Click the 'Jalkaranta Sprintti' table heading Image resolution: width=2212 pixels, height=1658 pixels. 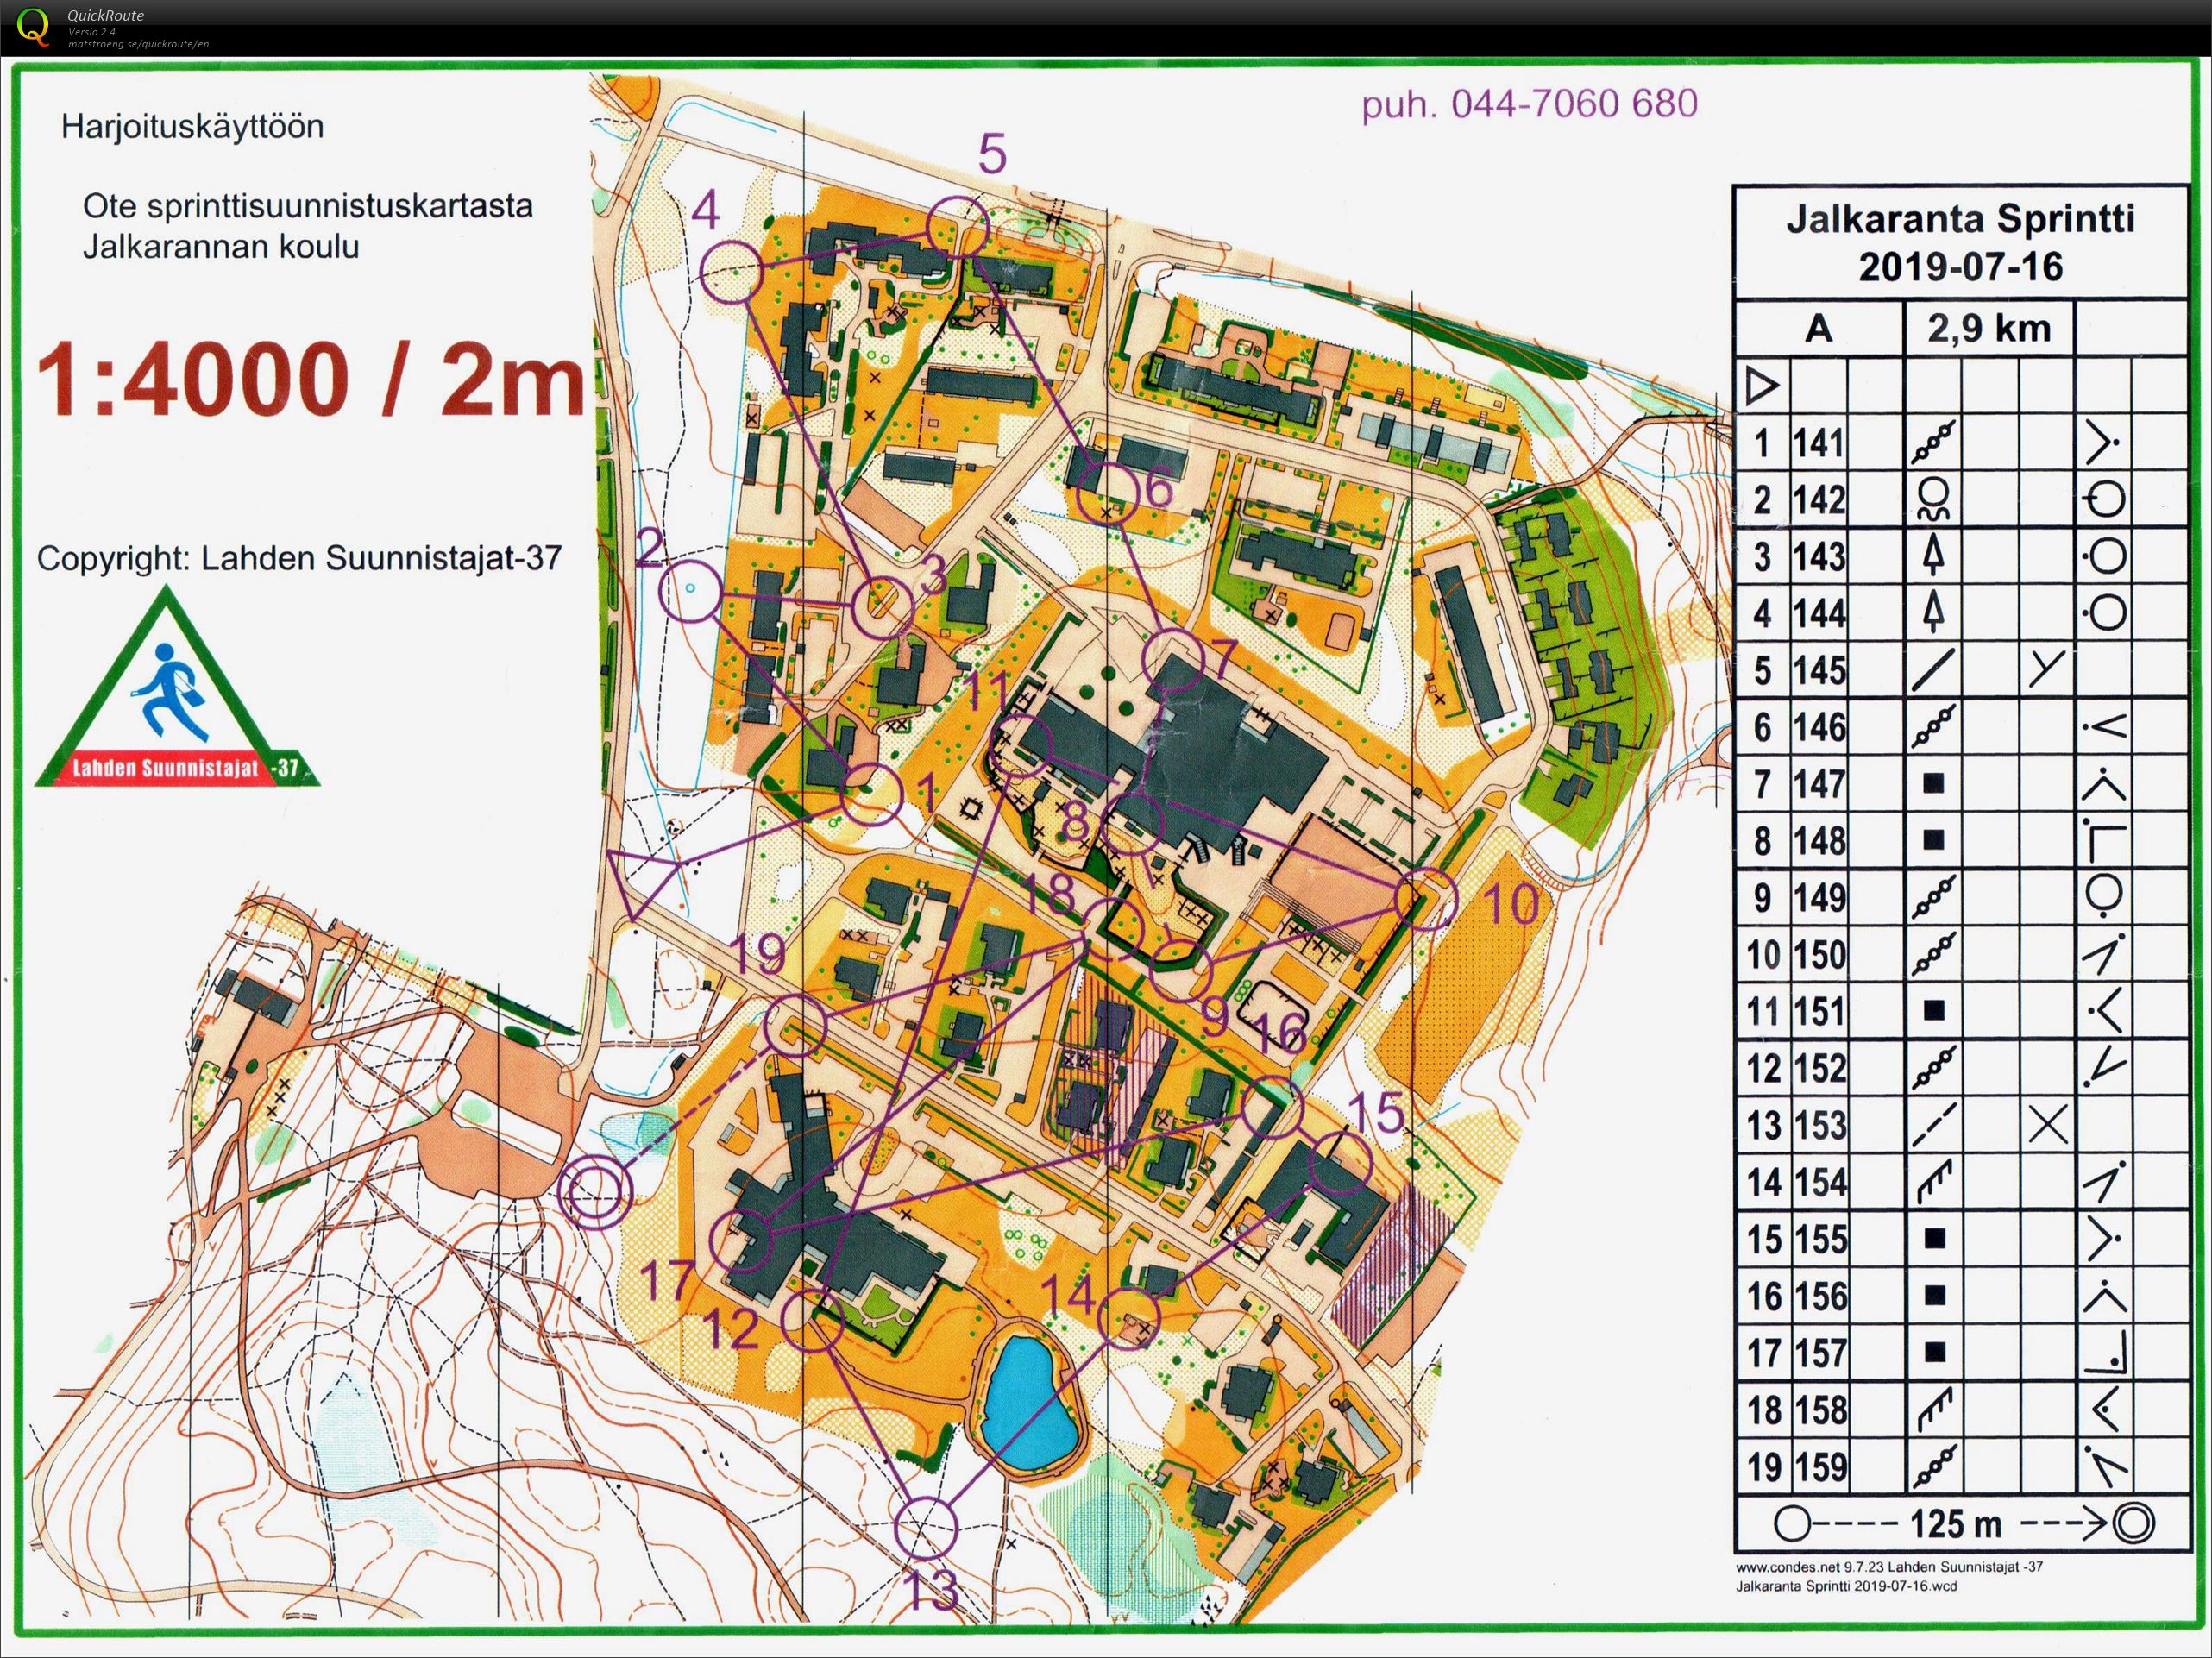[1960, 219]
